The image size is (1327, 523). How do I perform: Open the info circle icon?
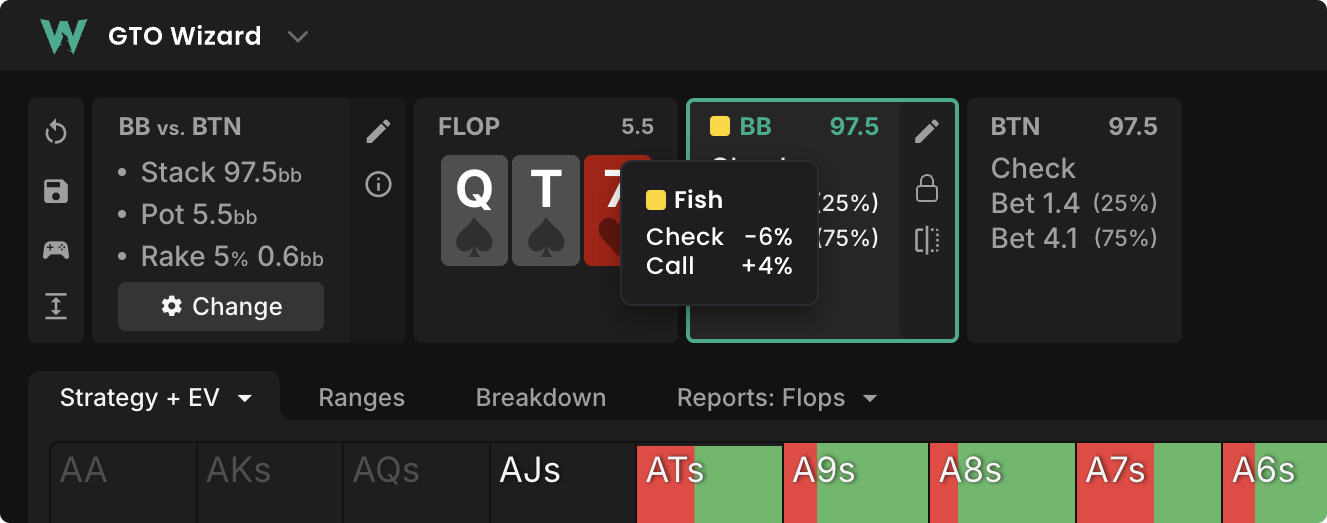point(378,185)
